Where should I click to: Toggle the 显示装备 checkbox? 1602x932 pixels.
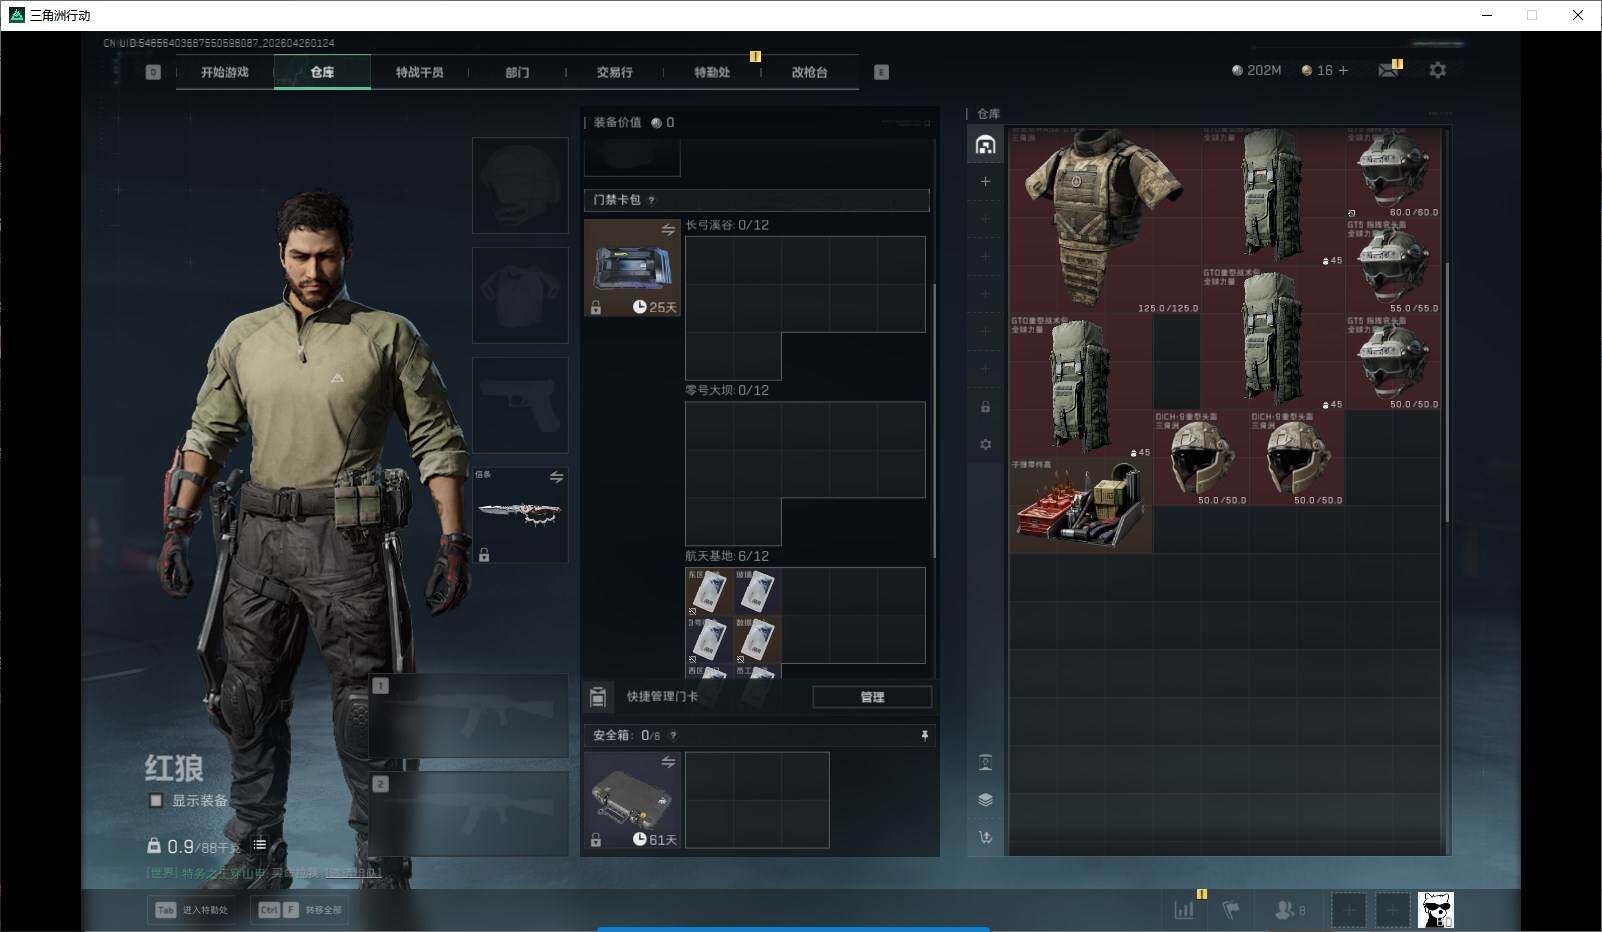pos(156,800)
